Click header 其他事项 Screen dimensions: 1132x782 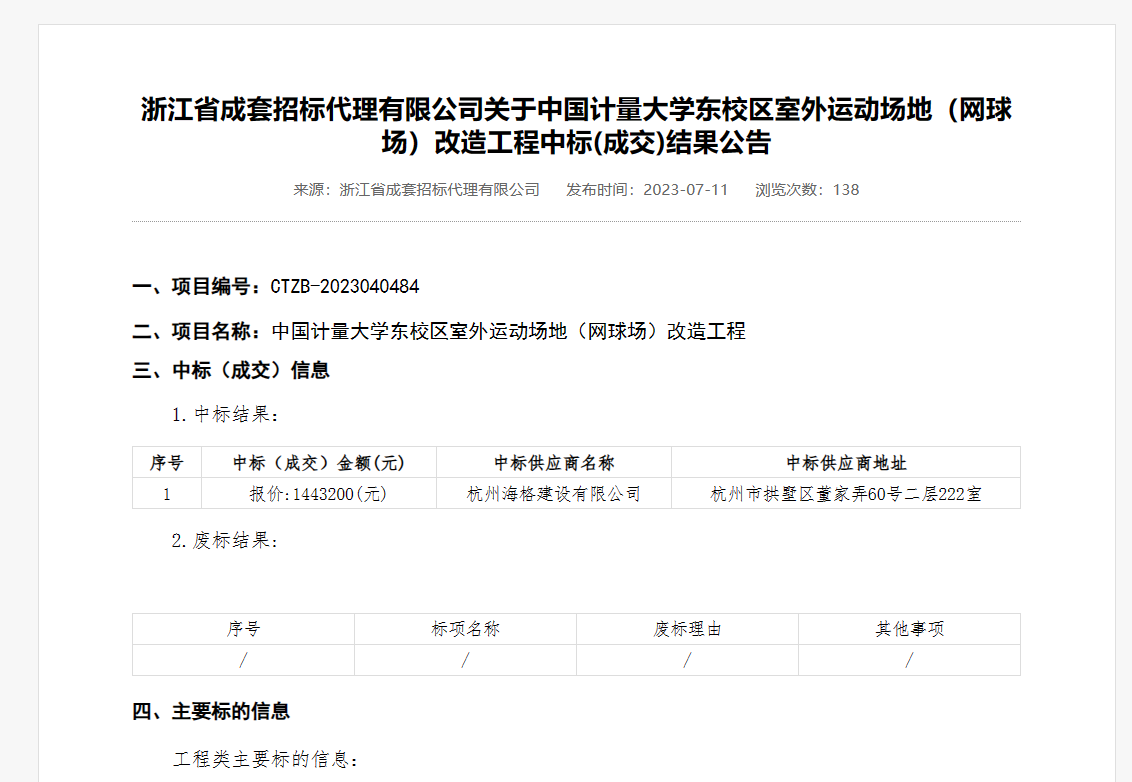(910, 629)
